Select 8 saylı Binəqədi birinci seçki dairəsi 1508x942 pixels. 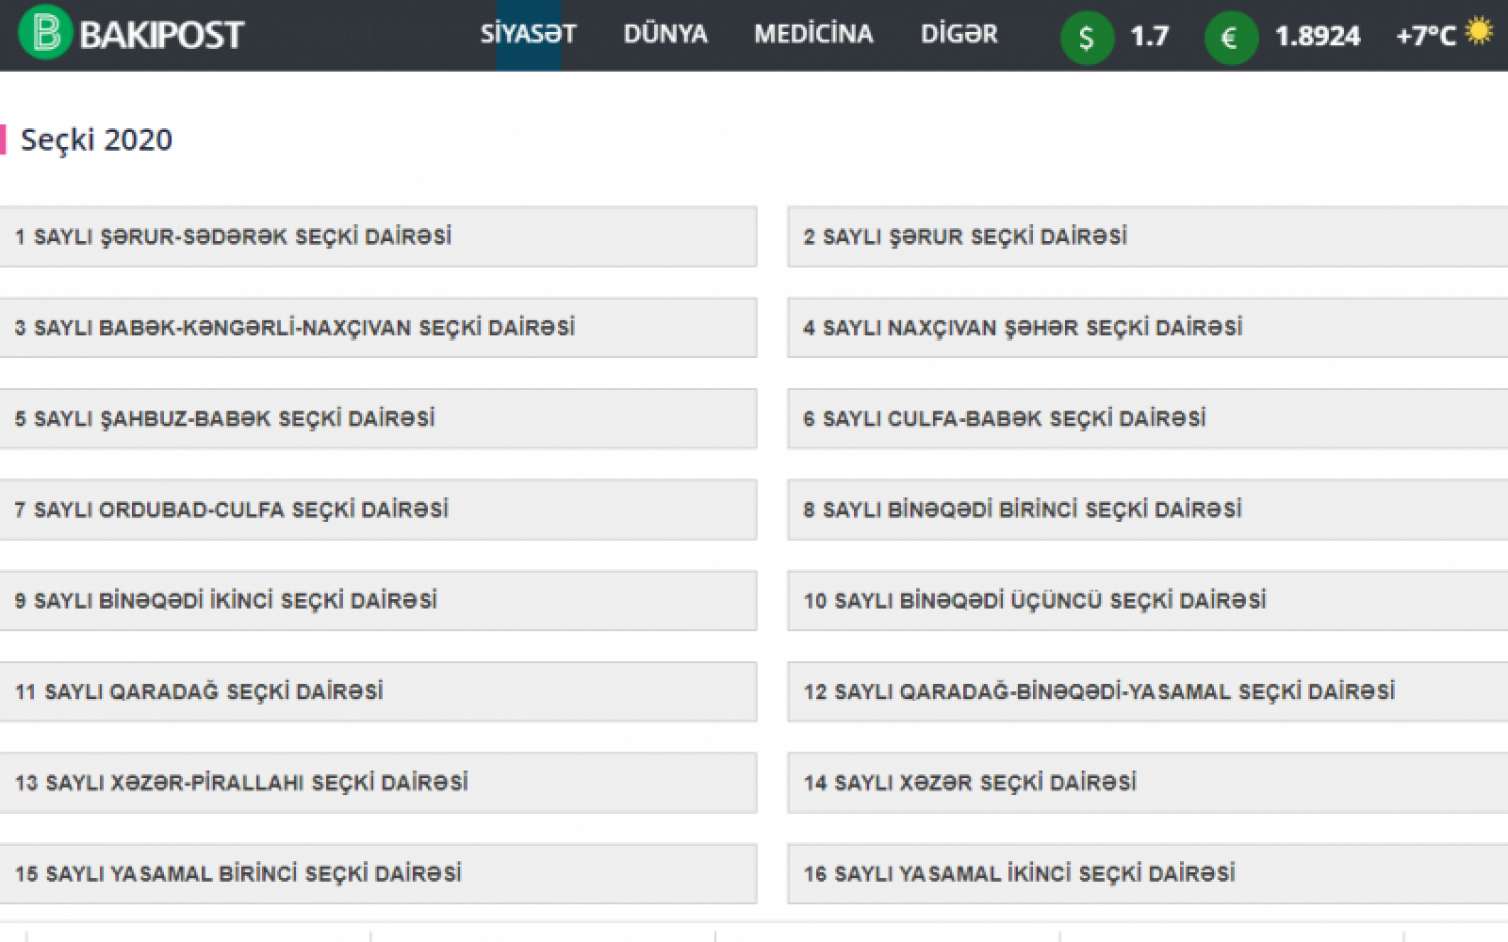tap(1148, 510)
